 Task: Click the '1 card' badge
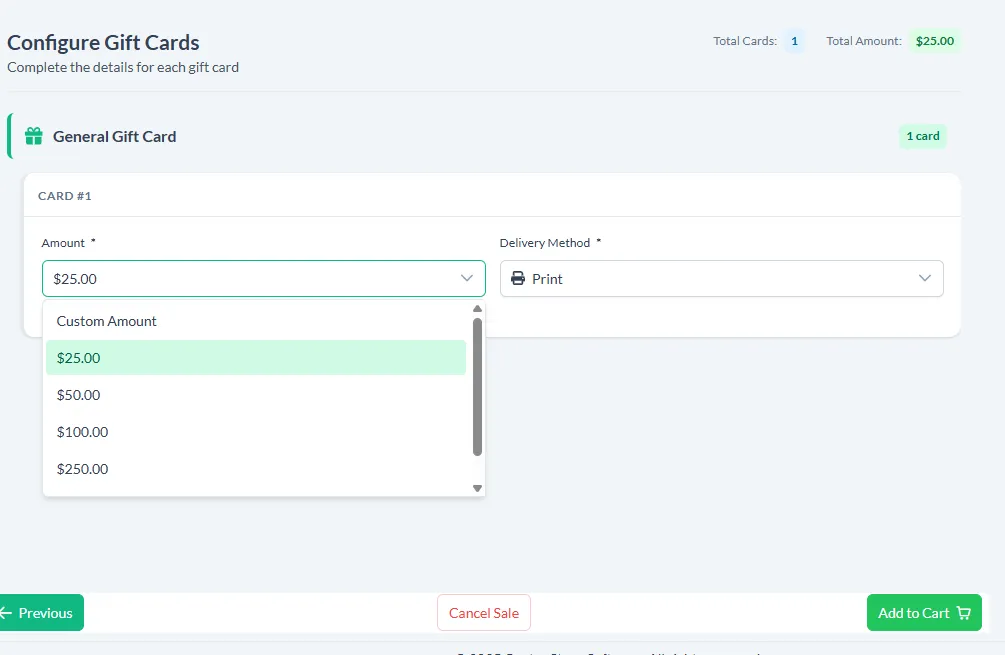pyautogui.click(x=923, y=136)
